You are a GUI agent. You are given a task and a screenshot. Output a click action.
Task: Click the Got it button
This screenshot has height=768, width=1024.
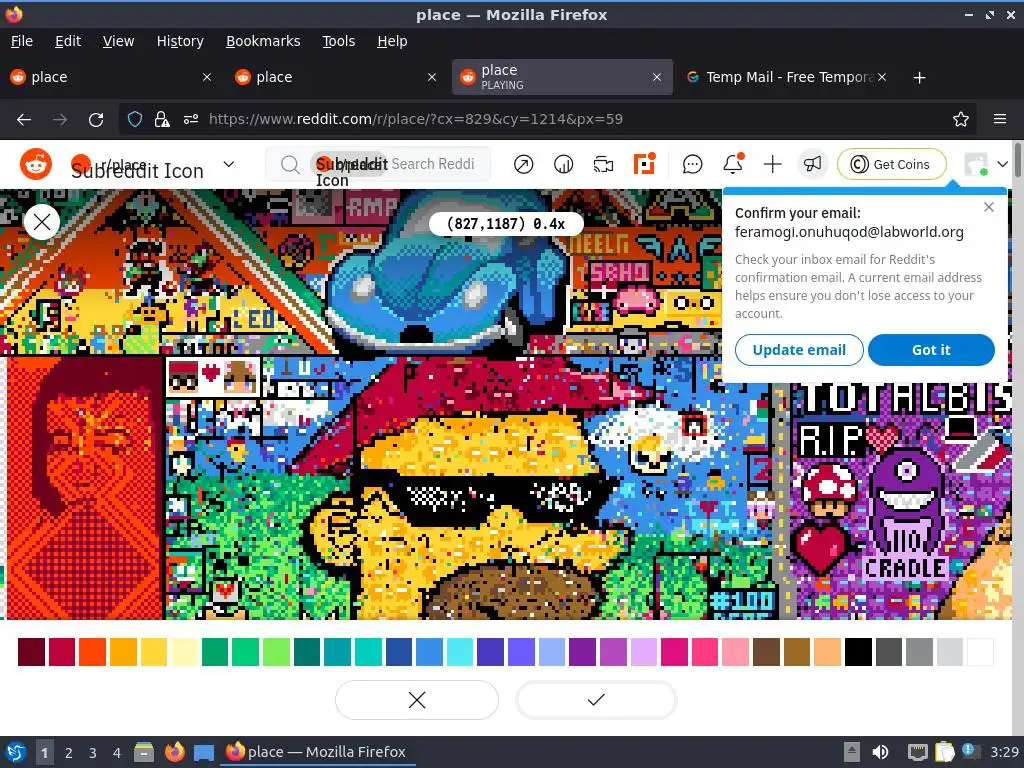(x=931, y=350)
